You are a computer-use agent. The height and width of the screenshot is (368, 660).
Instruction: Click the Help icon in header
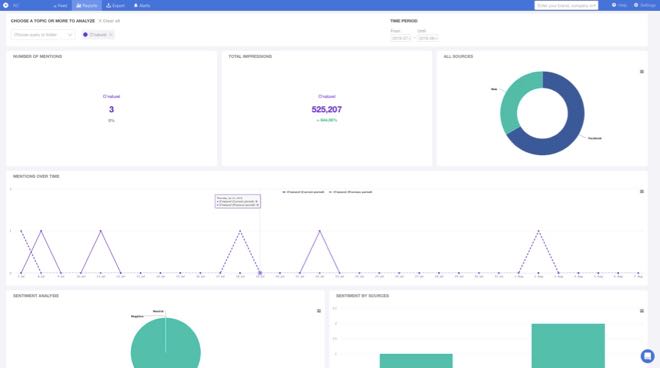click(x=619, y=5)
